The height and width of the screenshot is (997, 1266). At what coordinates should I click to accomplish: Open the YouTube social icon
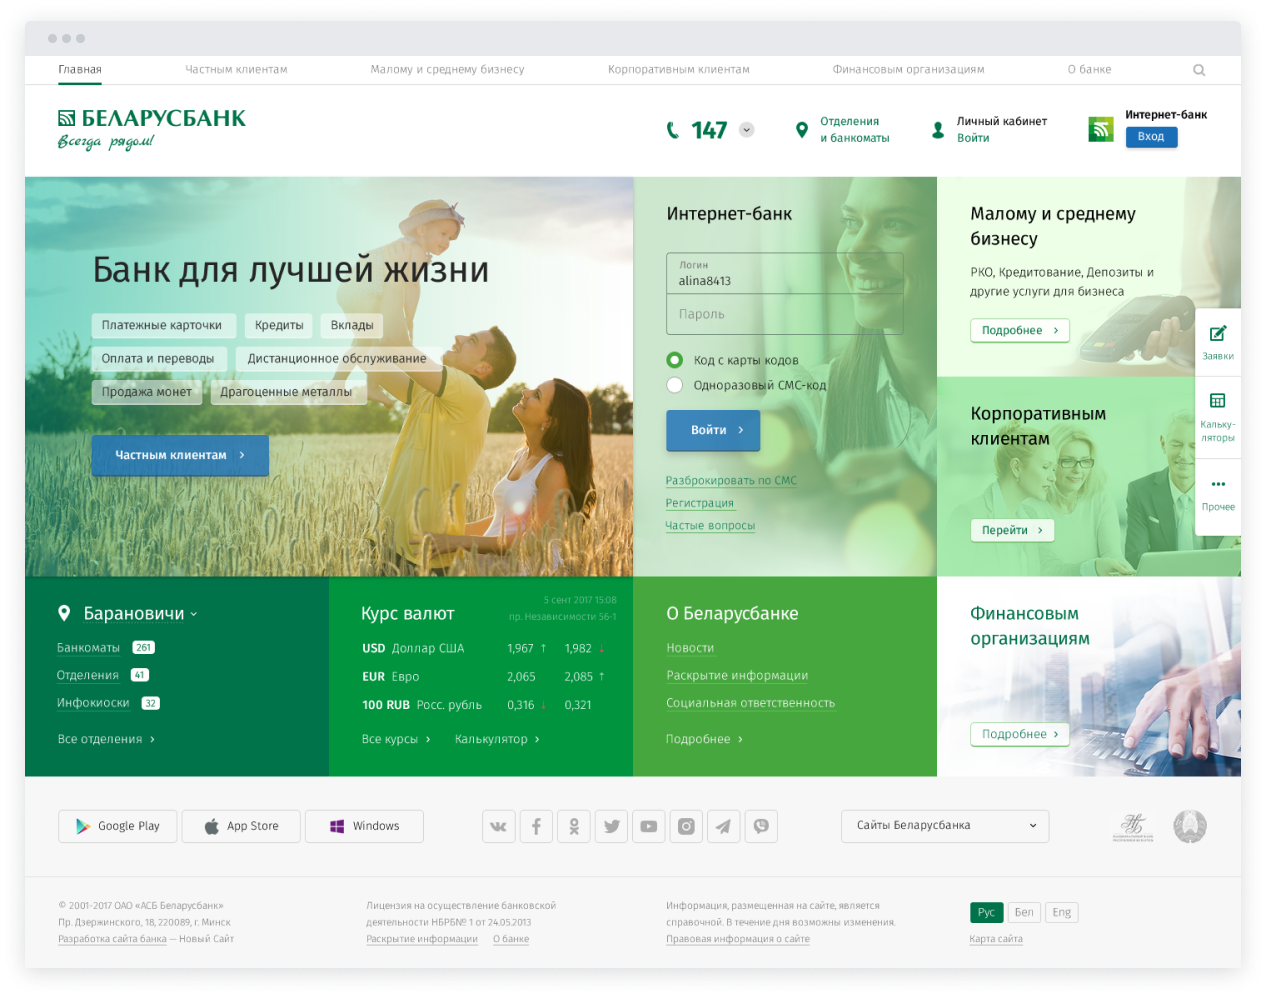pyautogui.click(x=649, y=826)
